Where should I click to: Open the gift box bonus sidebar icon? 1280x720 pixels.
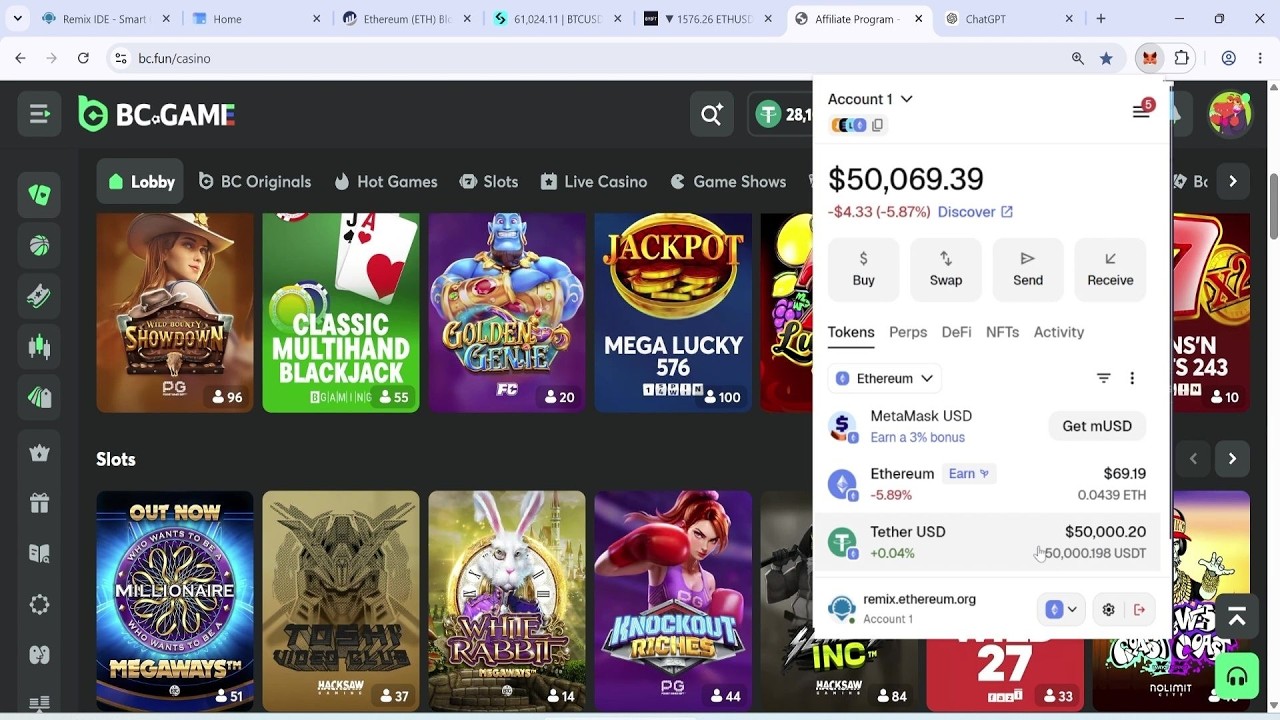[39, 503]
